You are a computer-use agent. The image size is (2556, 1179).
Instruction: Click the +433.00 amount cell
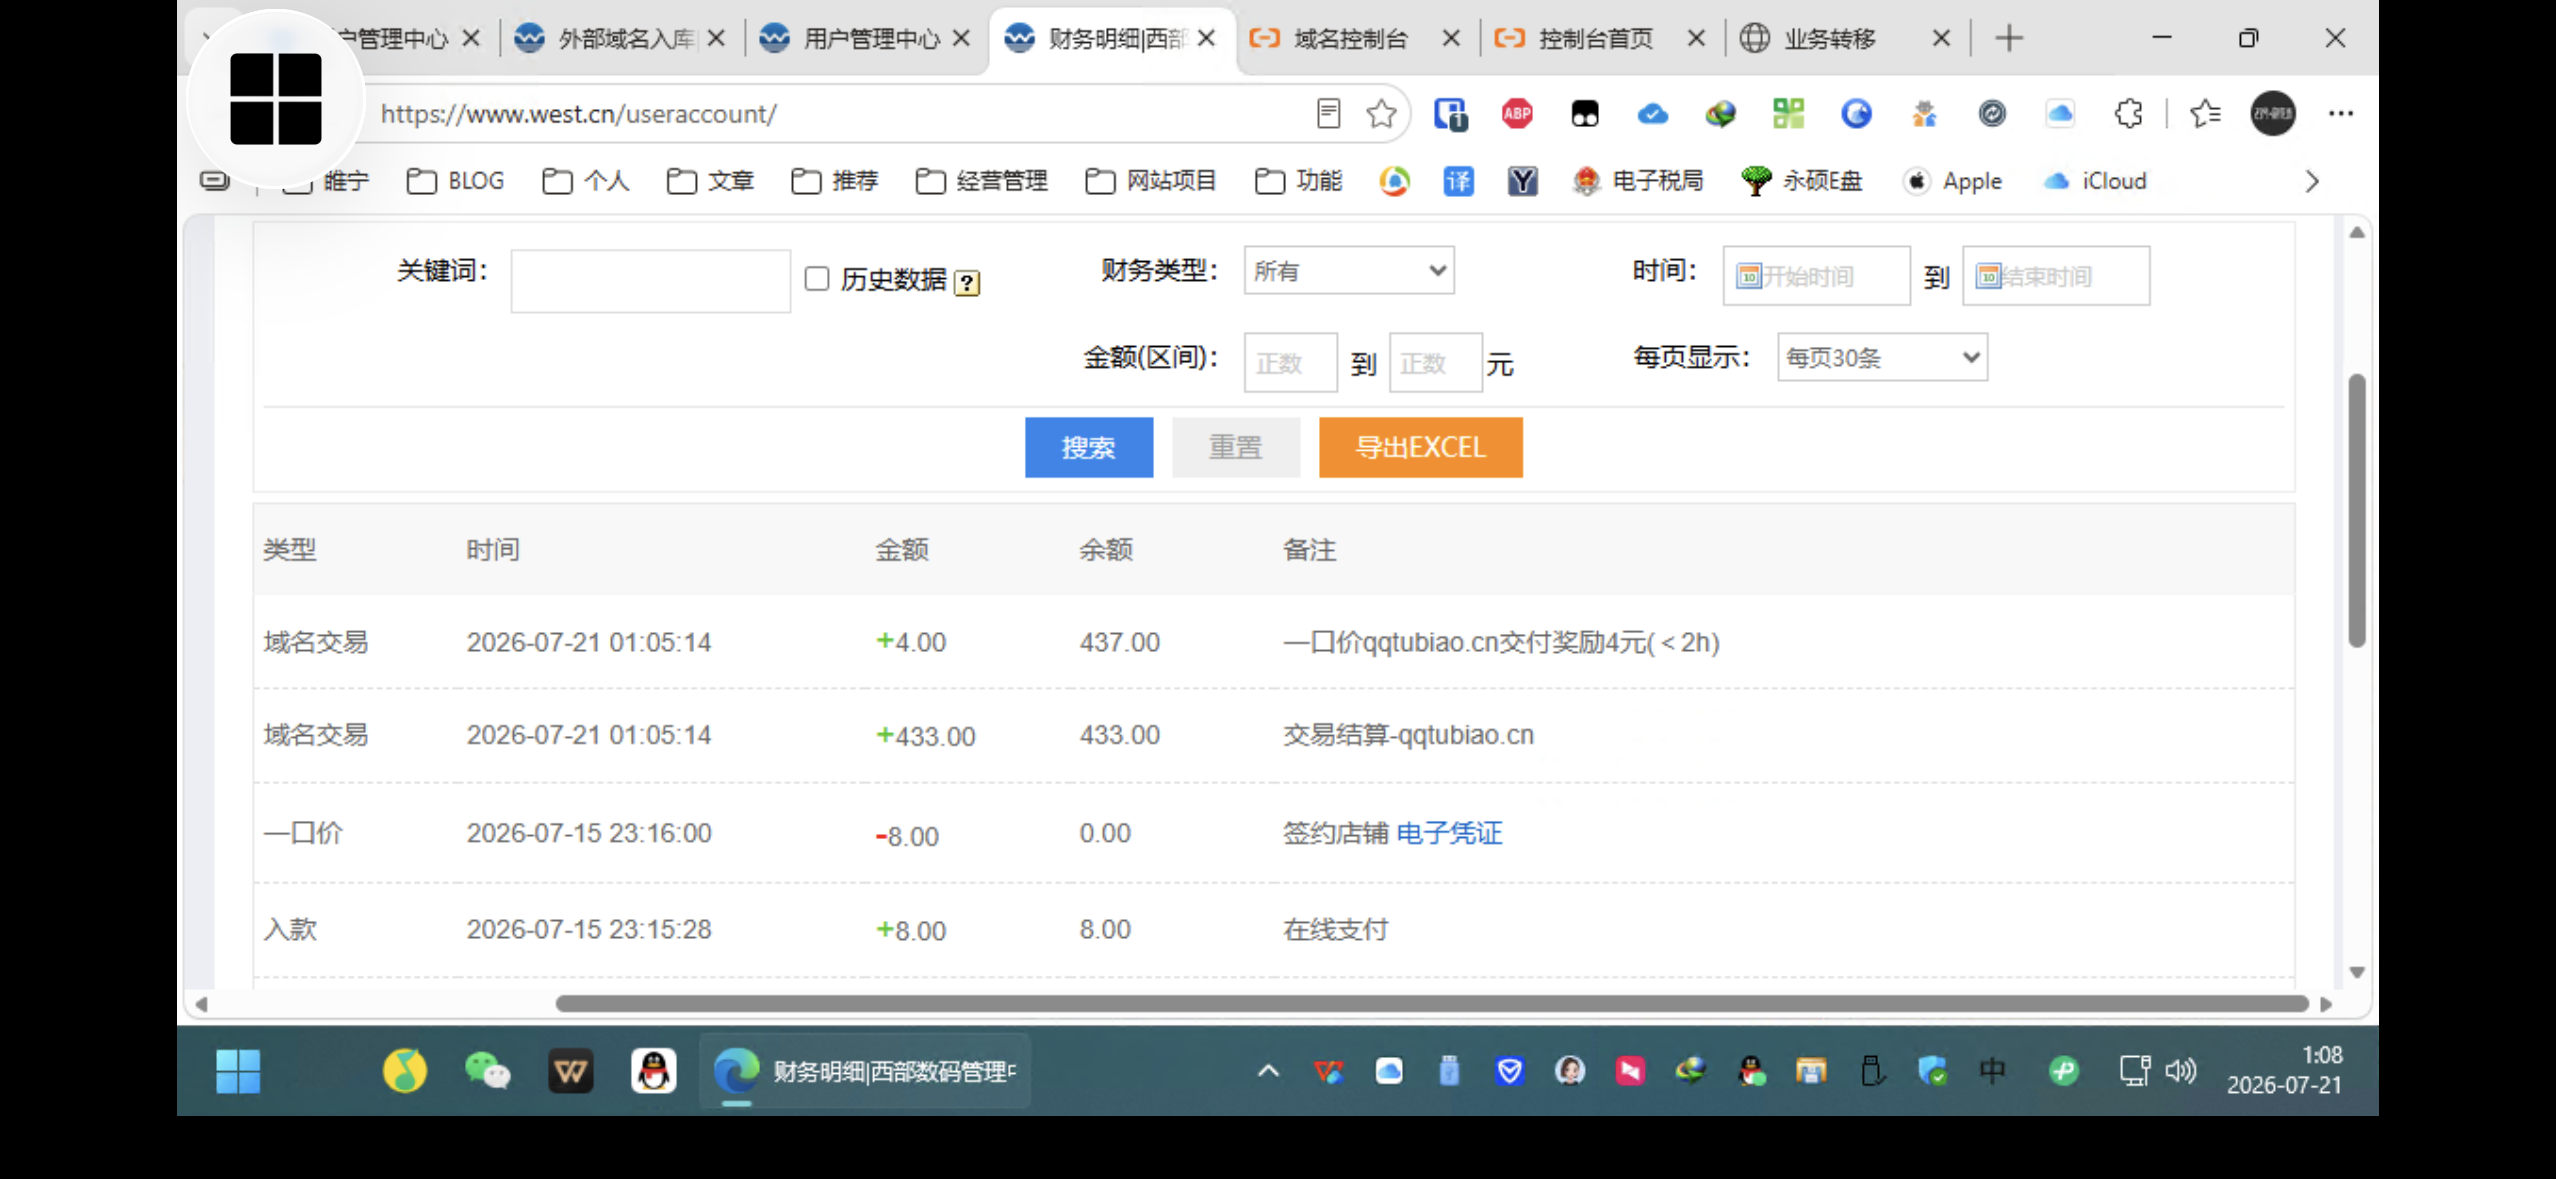click(x=925, y=736)
